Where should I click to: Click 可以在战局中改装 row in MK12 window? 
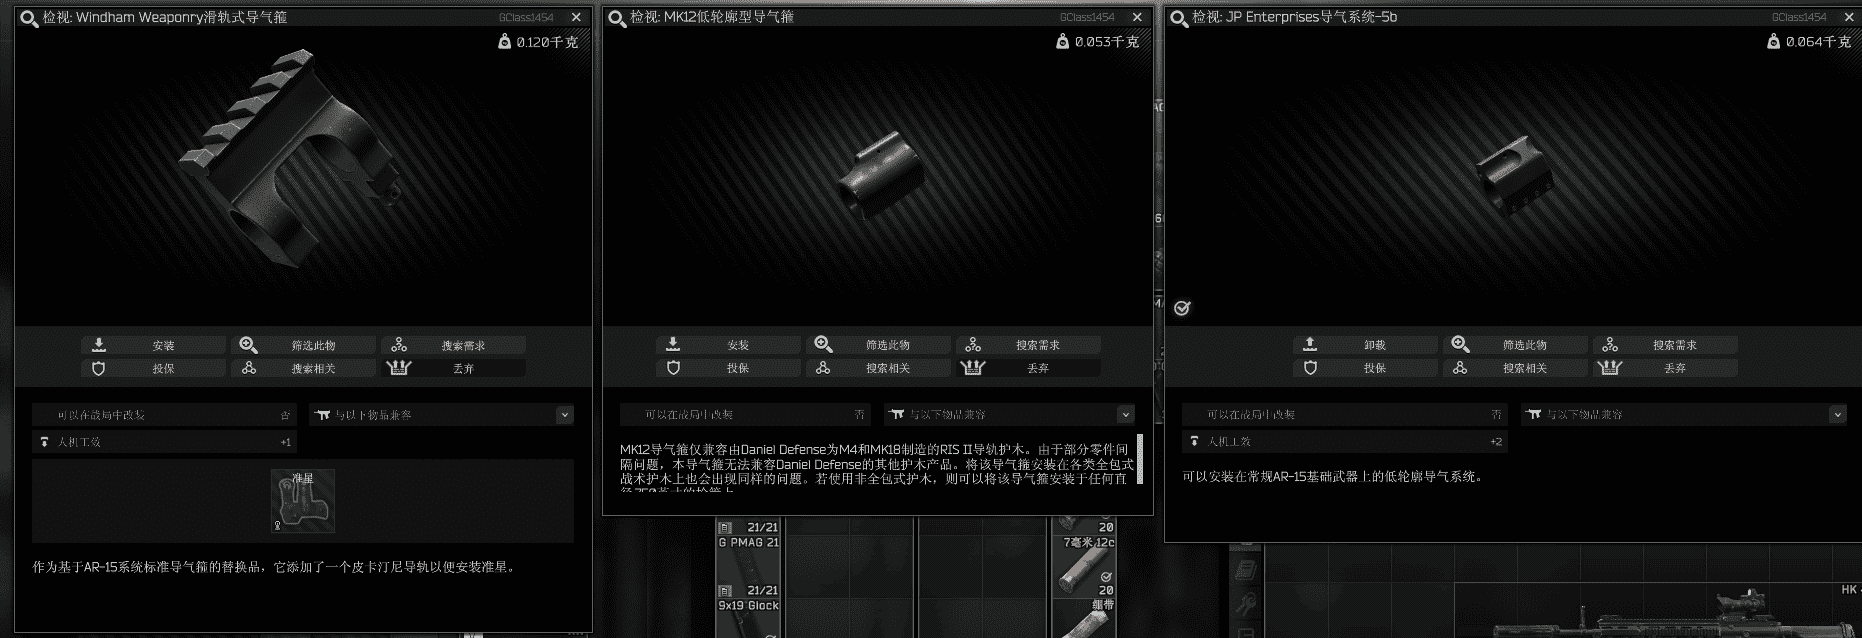click(x=743, y=414)
